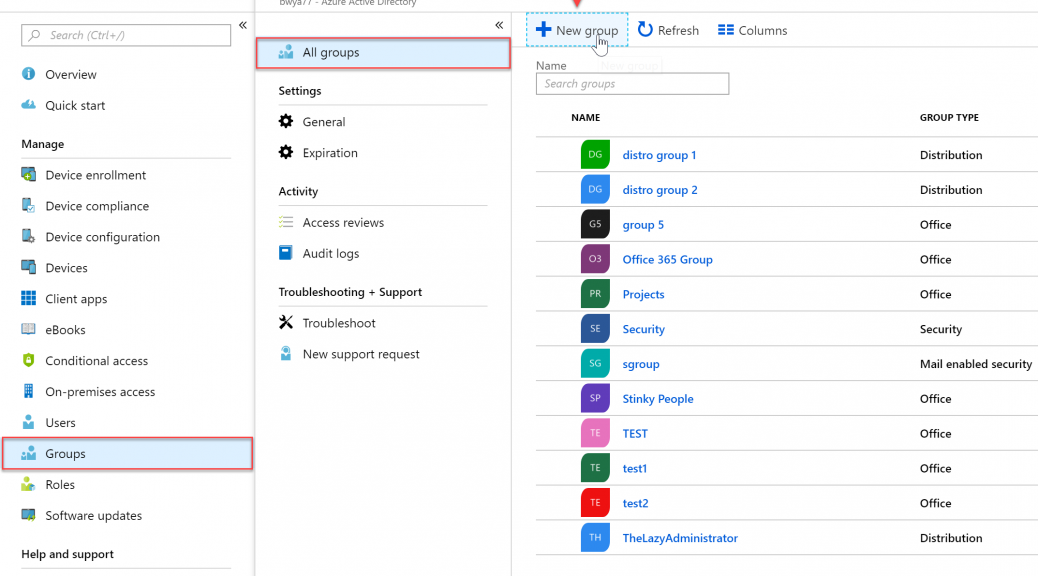
Task: Sort by the GROUP TYPE column header
Action: 949,117
